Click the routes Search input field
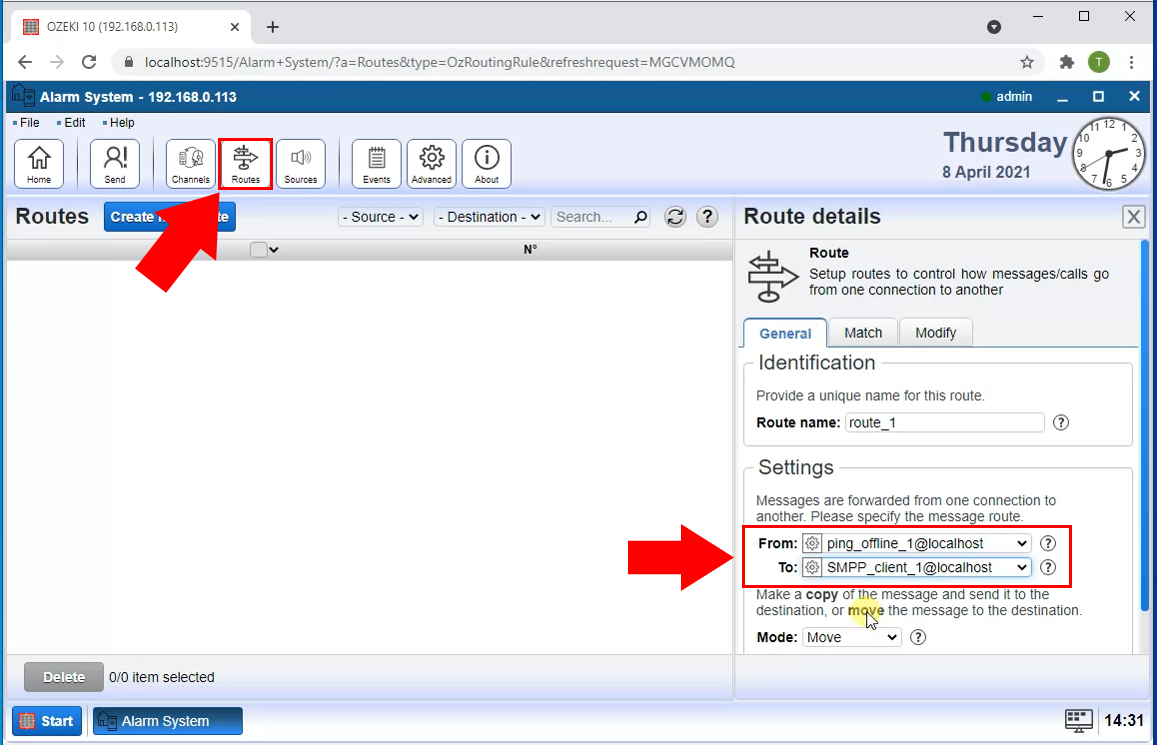 [592, 217]
